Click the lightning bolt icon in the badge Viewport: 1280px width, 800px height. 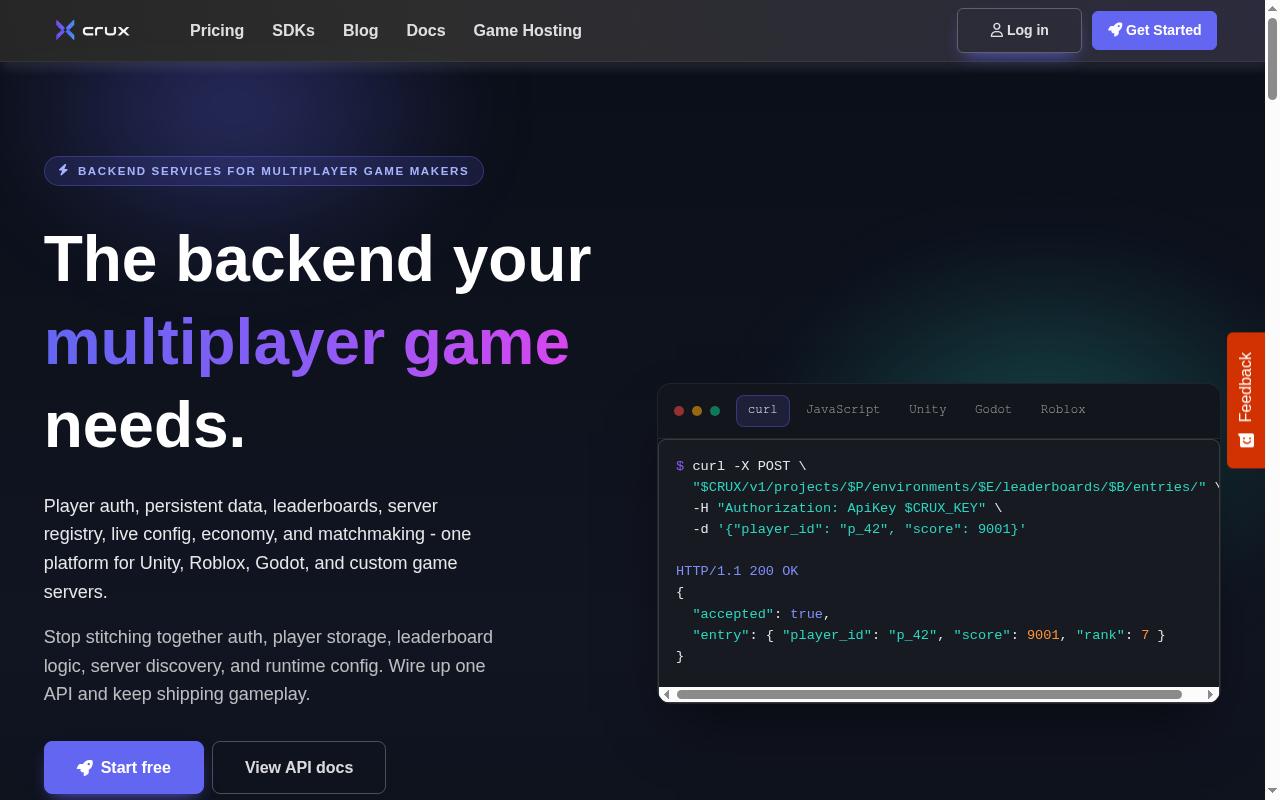[x=63, y=170]
